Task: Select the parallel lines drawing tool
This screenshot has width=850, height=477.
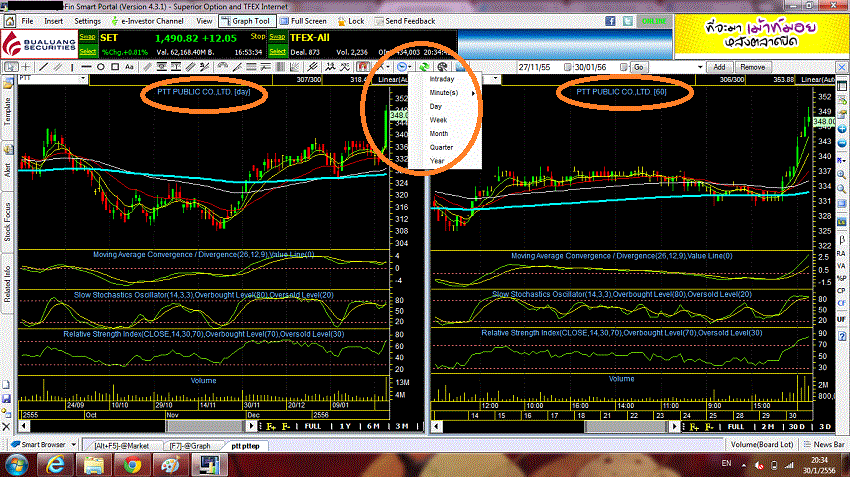Action: [x=58, y=67]
